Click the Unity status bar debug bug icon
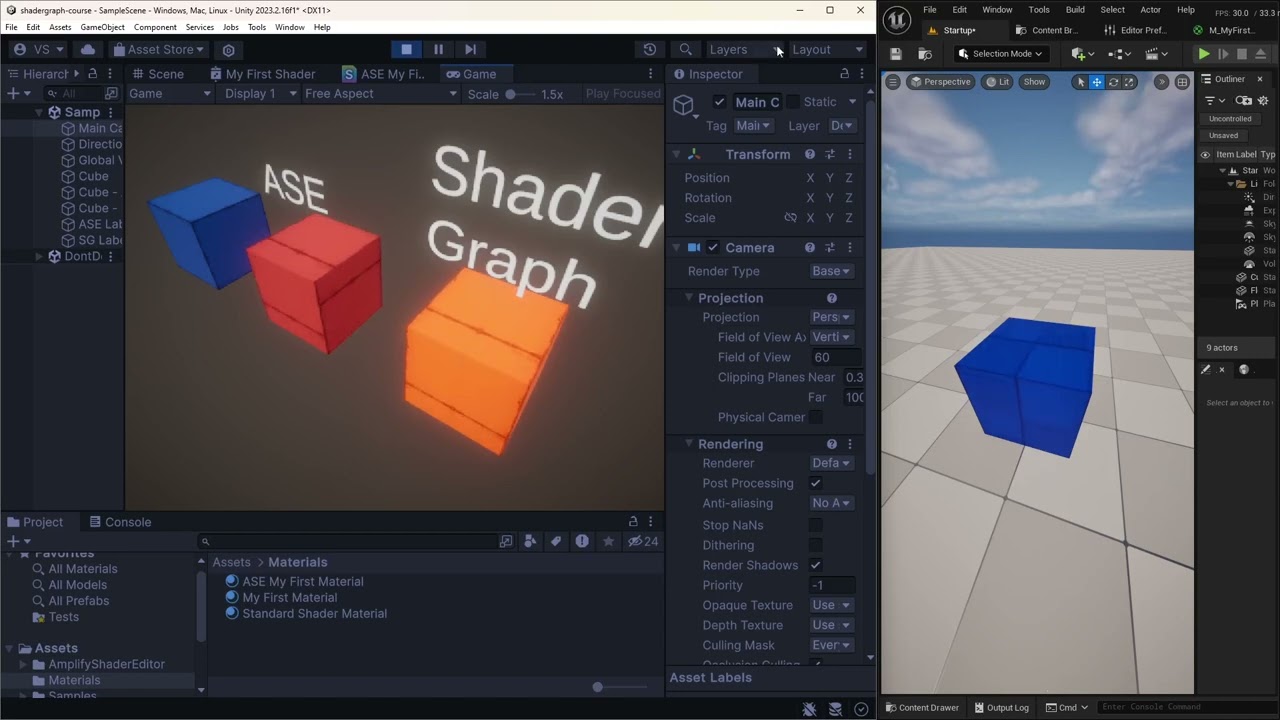This screenshot has width=1280, height=720. click(810, 709)
